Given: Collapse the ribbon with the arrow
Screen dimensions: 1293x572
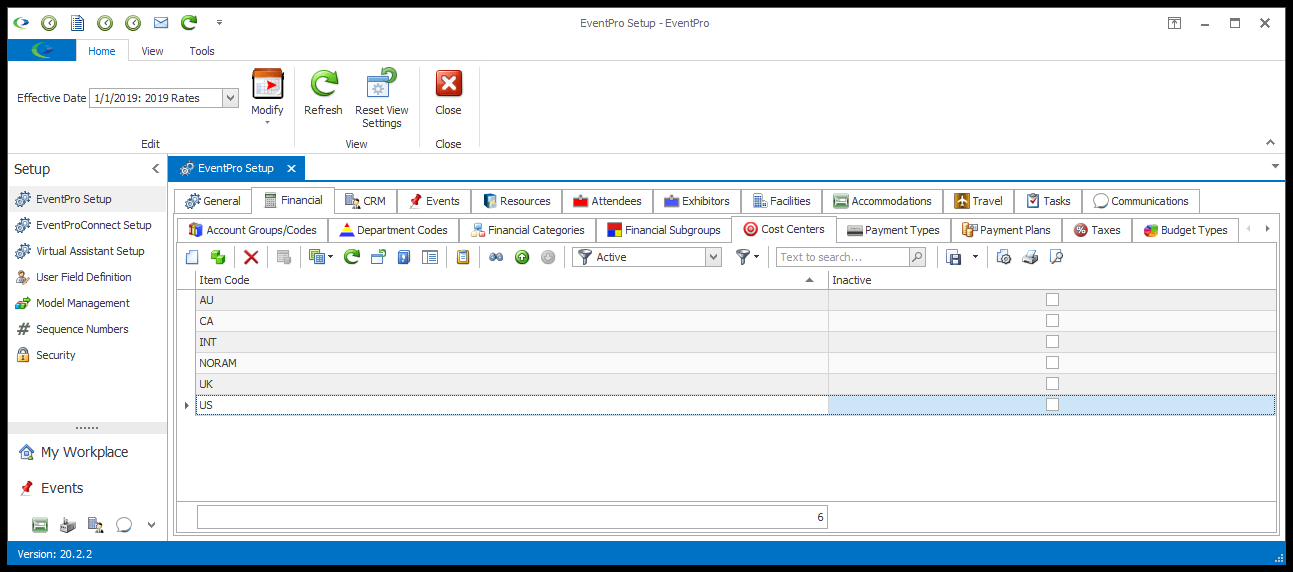Looking at the screenshot, I should click(x=1270, y=143).
